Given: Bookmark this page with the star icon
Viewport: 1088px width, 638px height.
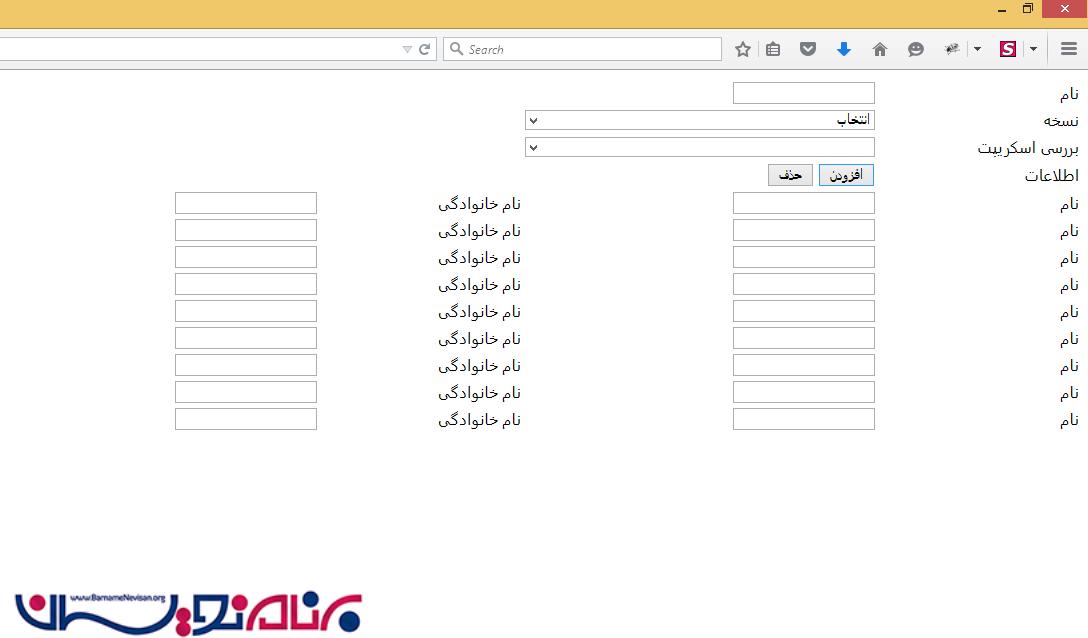Looking at the screenshot, I should 742,49.
